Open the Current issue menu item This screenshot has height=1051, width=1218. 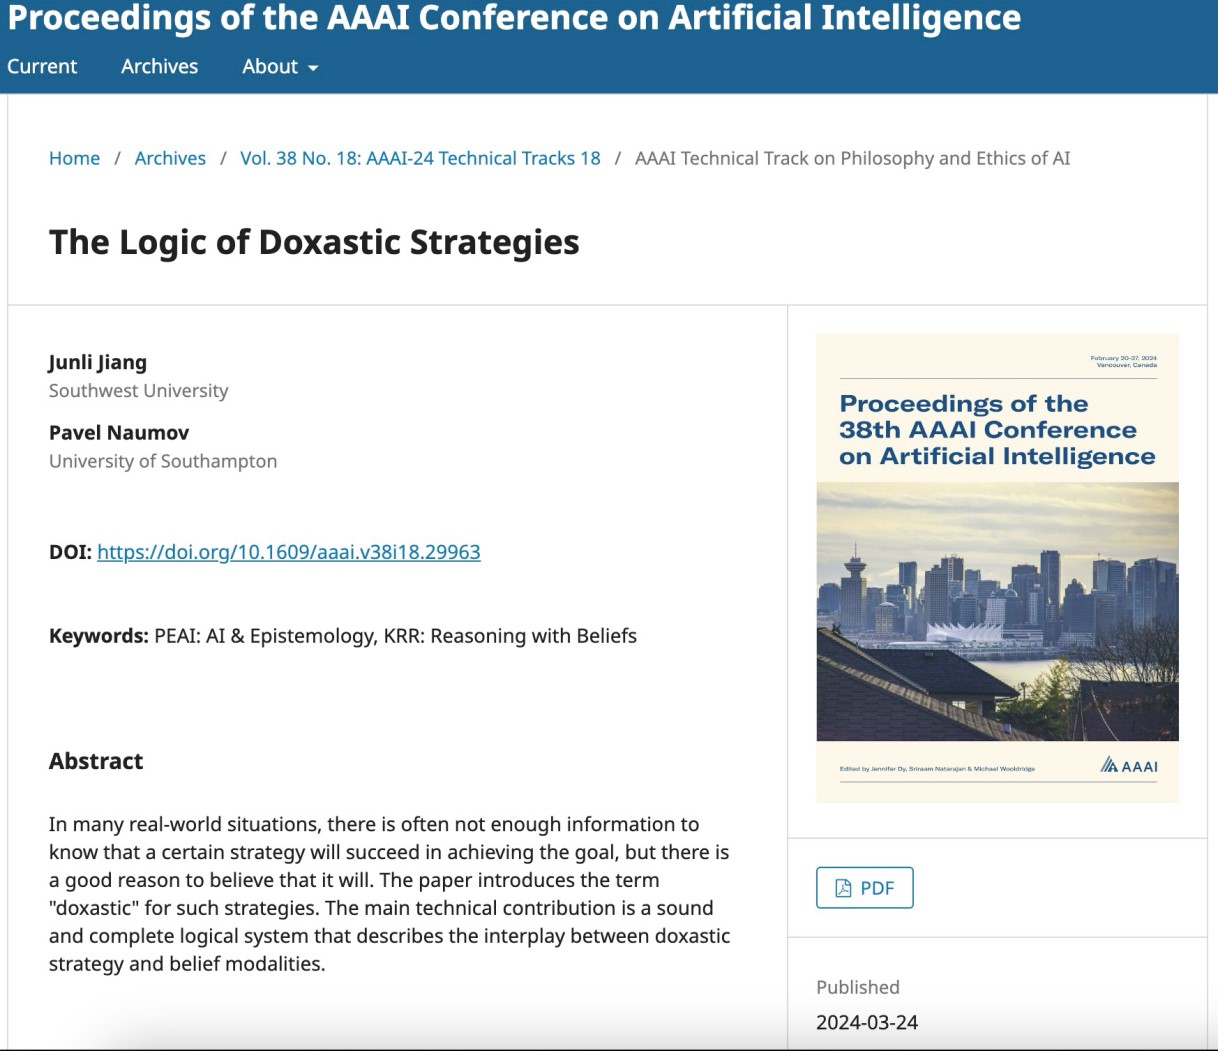(x=42, y=67)
